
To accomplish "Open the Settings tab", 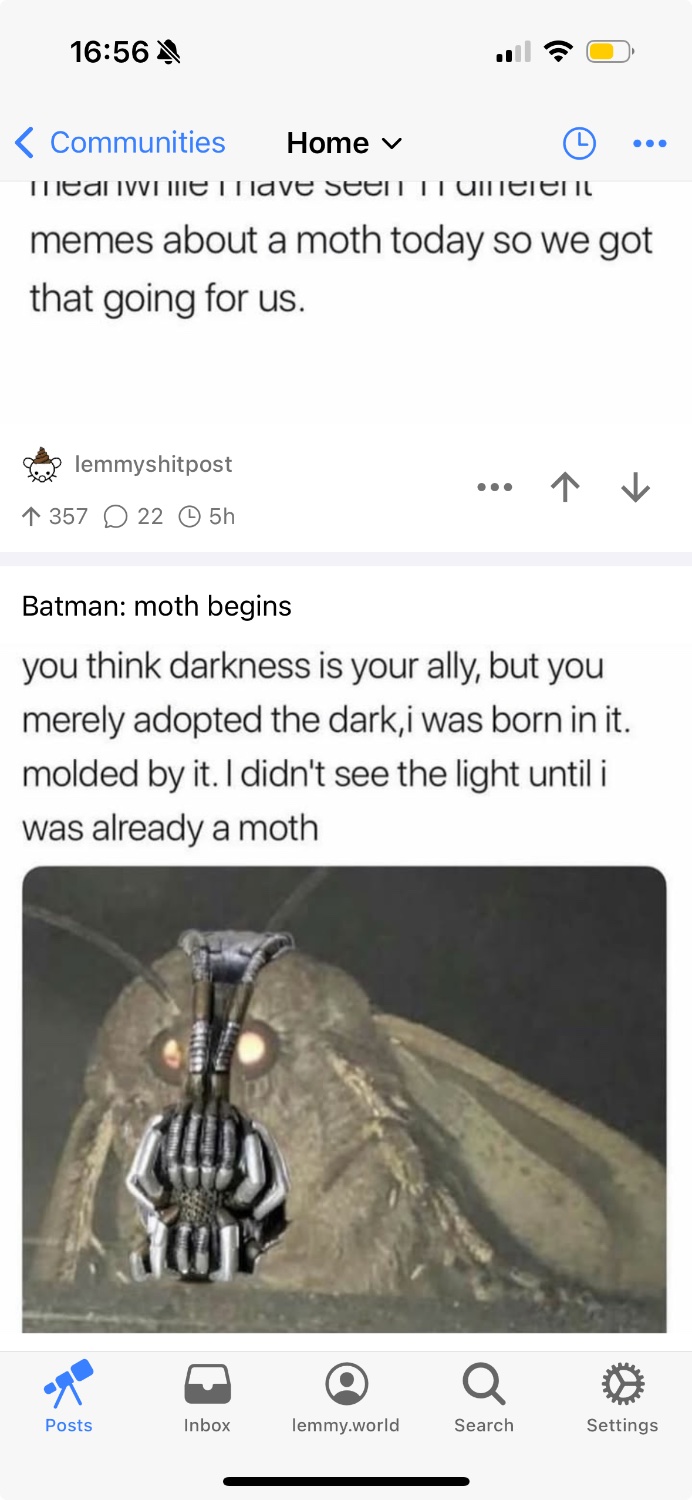I will tap(622, 1398).
